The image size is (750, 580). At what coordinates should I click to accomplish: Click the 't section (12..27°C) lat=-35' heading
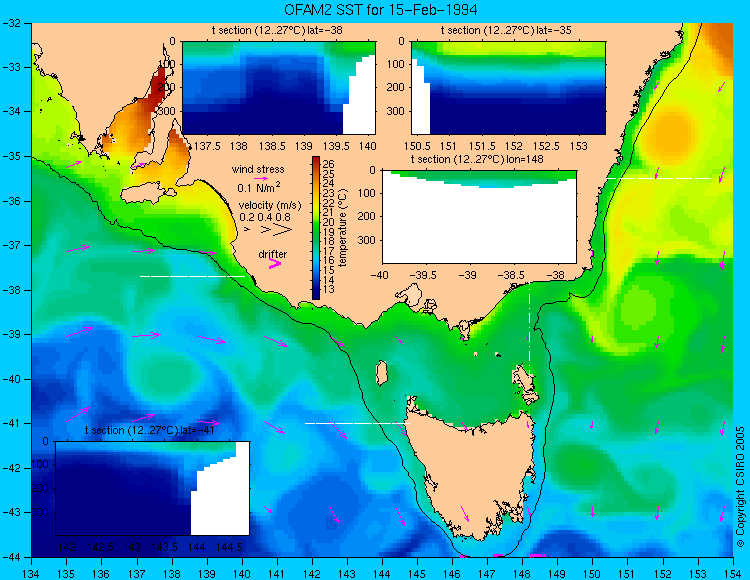[506, 31]
